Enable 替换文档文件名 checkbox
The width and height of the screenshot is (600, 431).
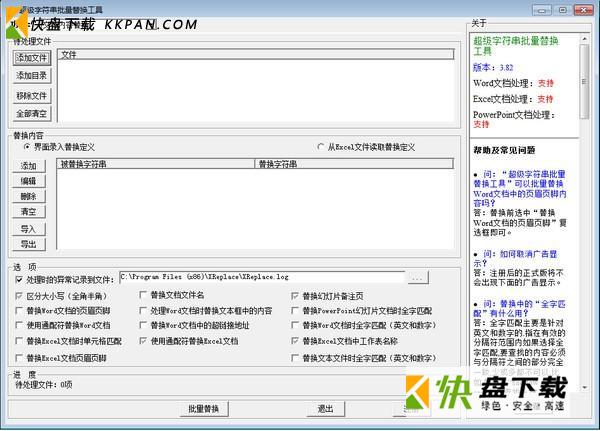click(143, 295)
